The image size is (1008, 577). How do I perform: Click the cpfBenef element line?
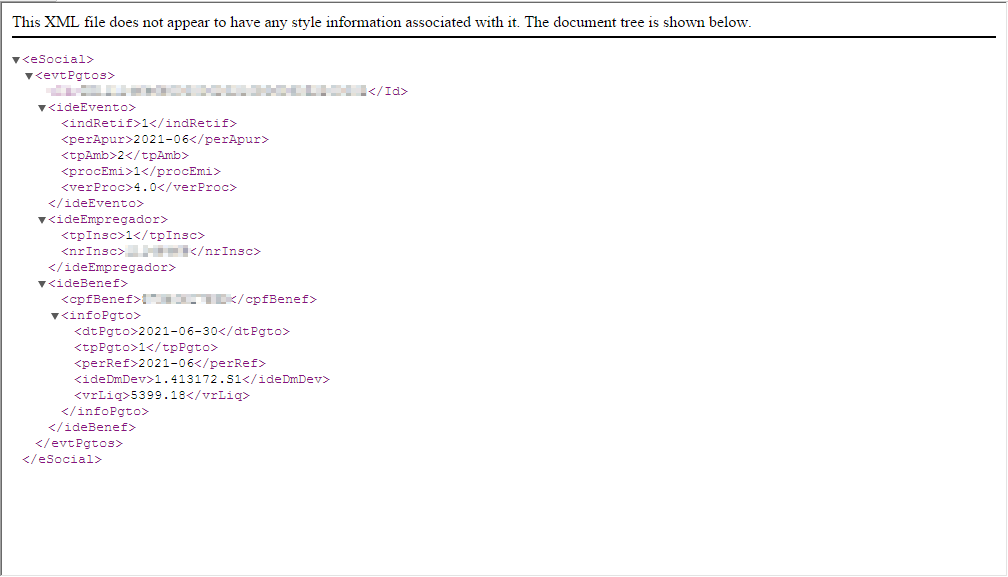click(x=189, y=300)
